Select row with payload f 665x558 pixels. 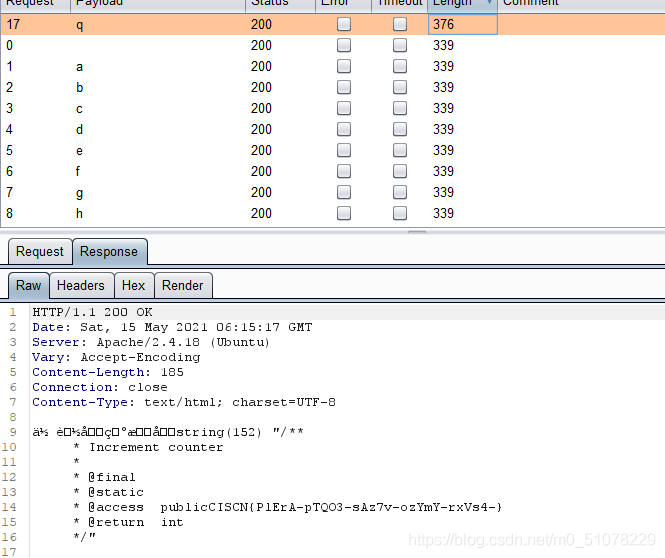[x=332, y=171]
